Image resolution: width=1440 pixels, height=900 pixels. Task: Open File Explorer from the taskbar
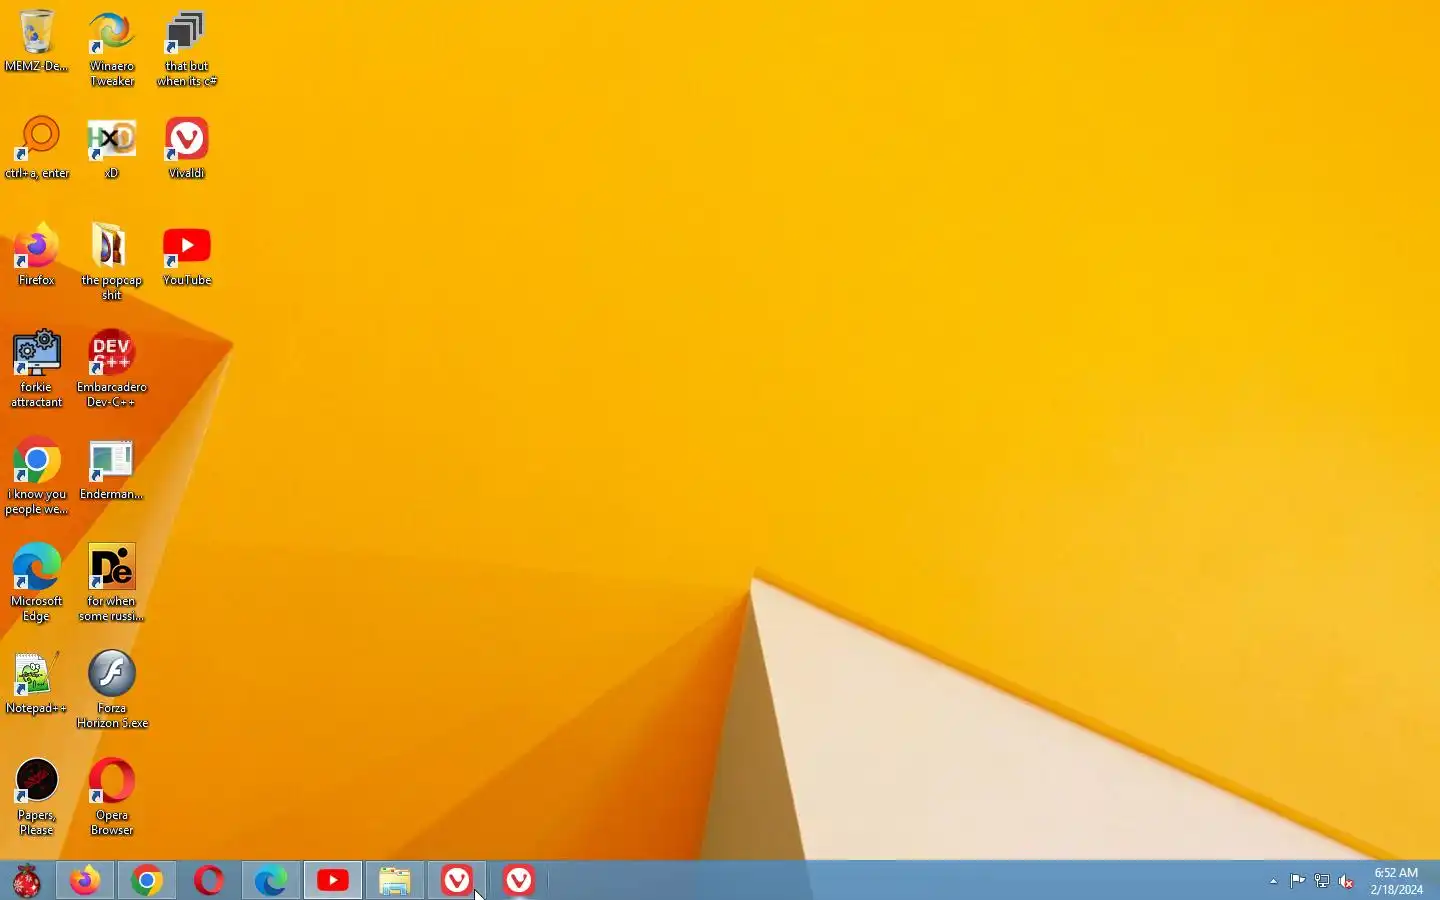[395, 881]
